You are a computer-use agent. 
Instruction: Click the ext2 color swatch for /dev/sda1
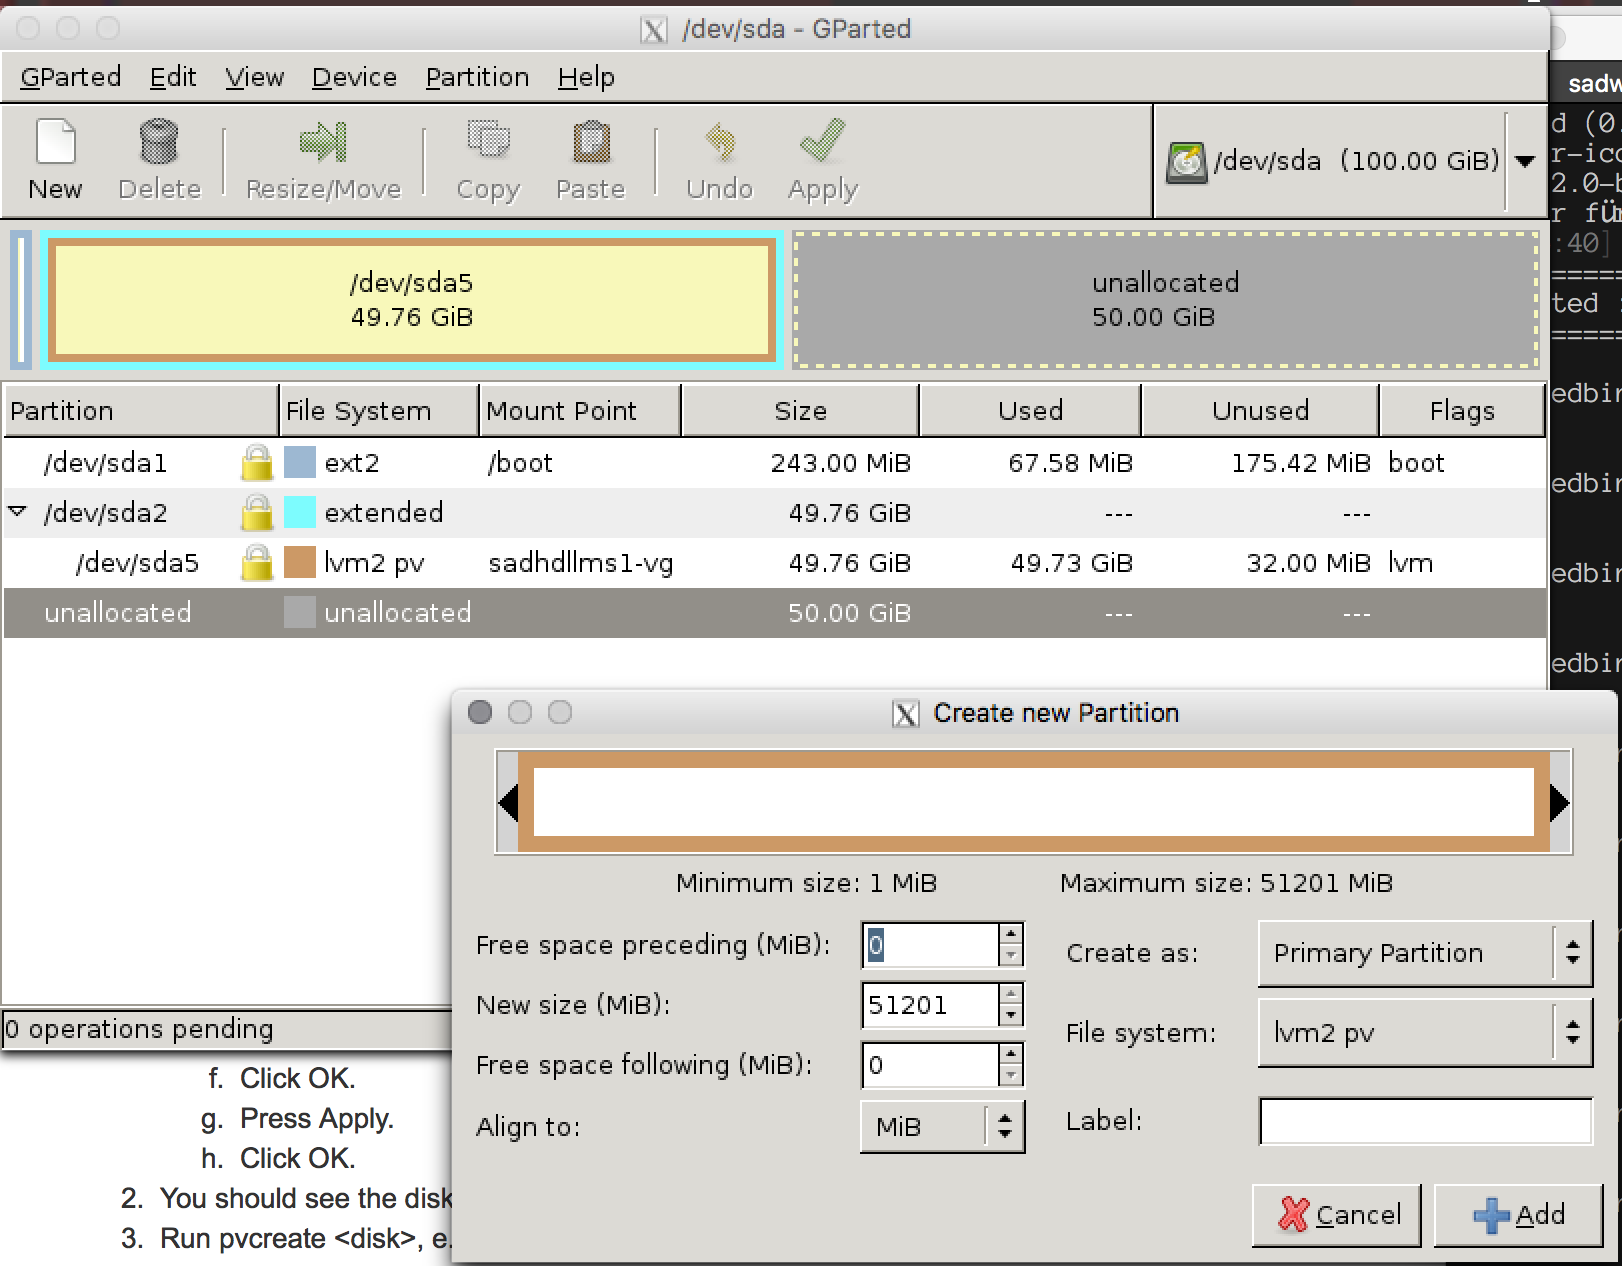coord(300,463)
